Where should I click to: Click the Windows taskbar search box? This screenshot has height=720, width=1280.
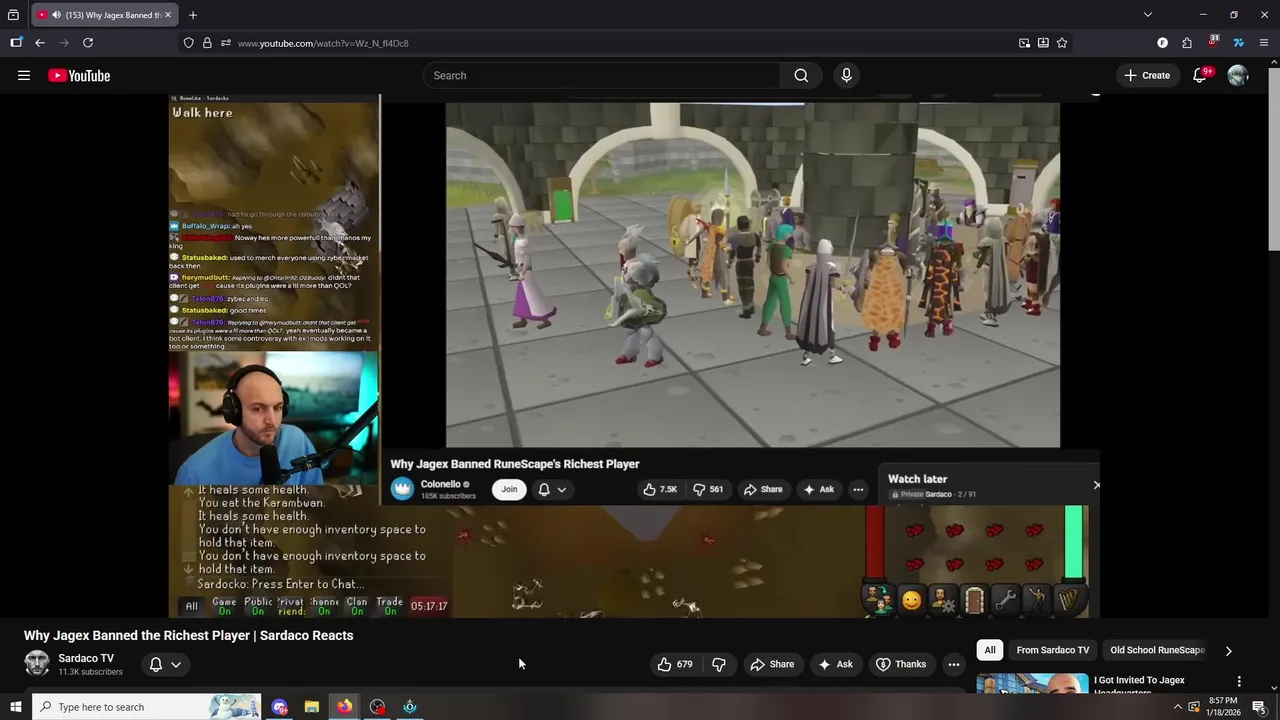(146, 707)
